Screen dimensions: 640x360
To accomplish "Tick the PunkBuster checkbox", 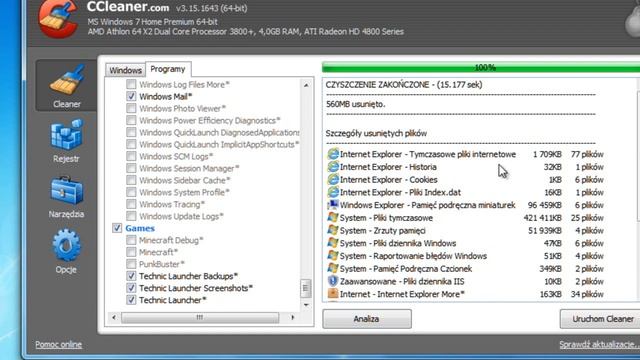I will pyautogui.click(x=131, y=264).
